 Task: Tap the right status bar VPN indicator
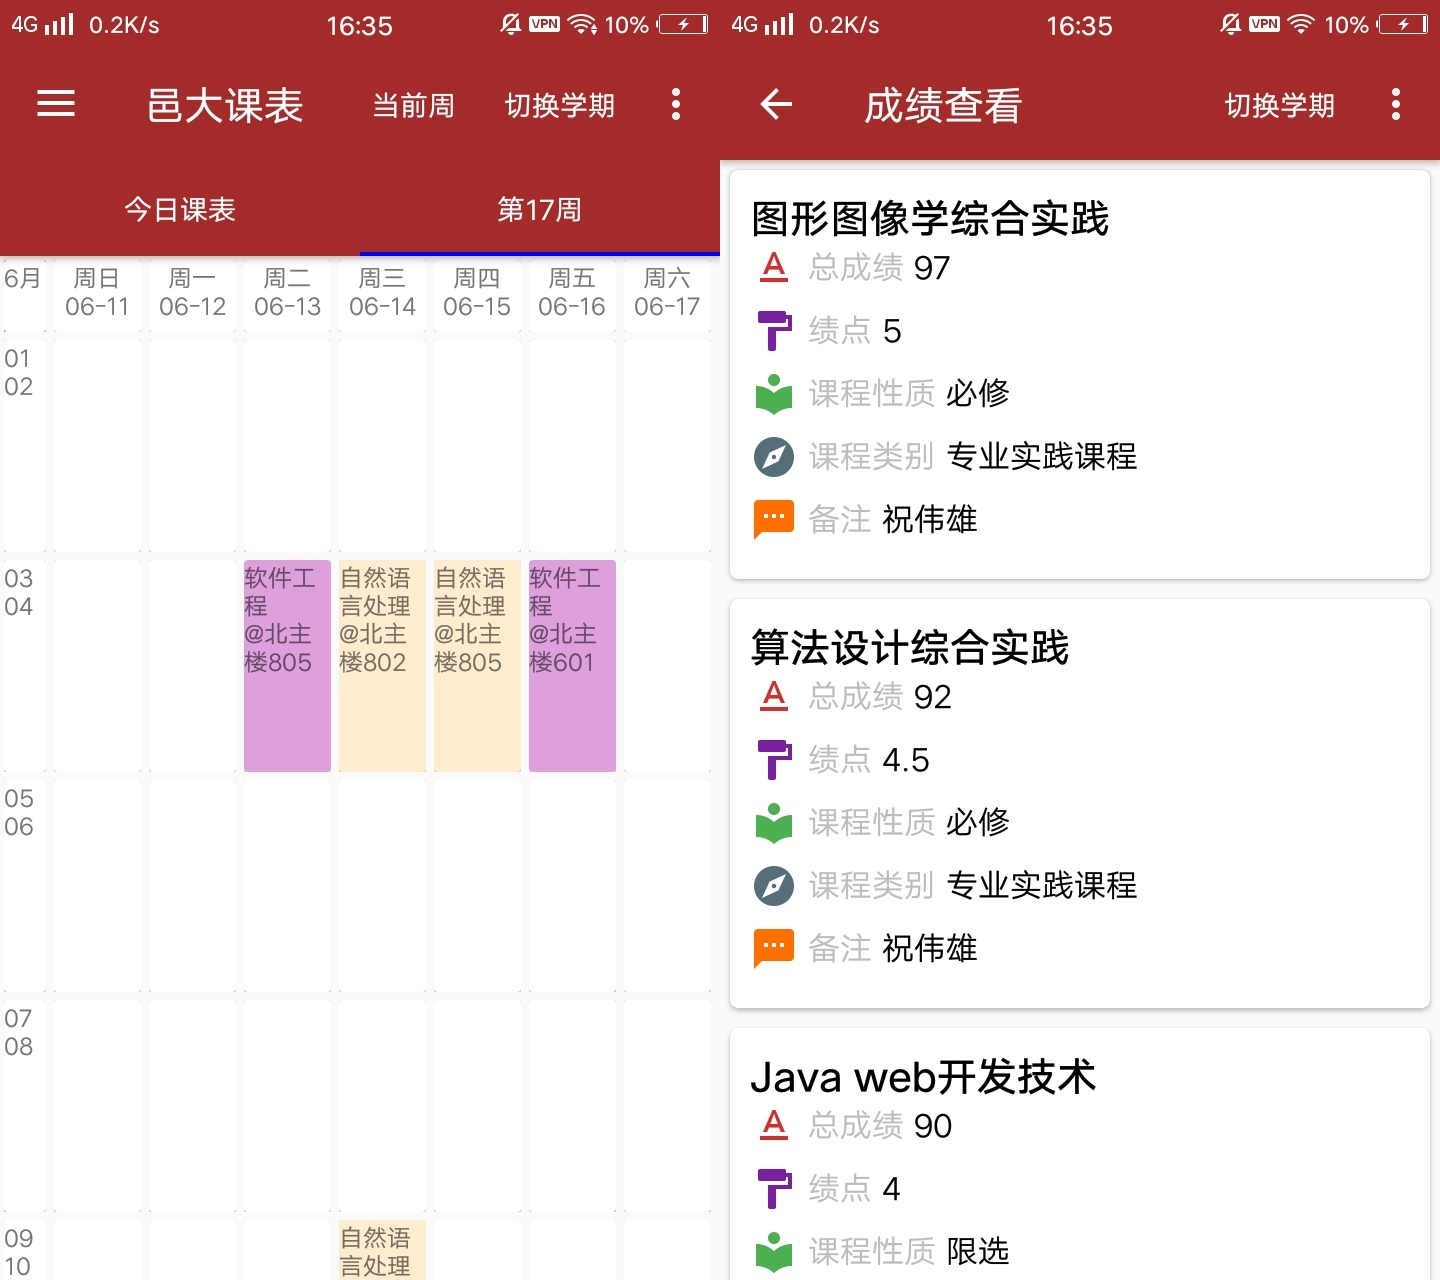(x=1264, y=24)
